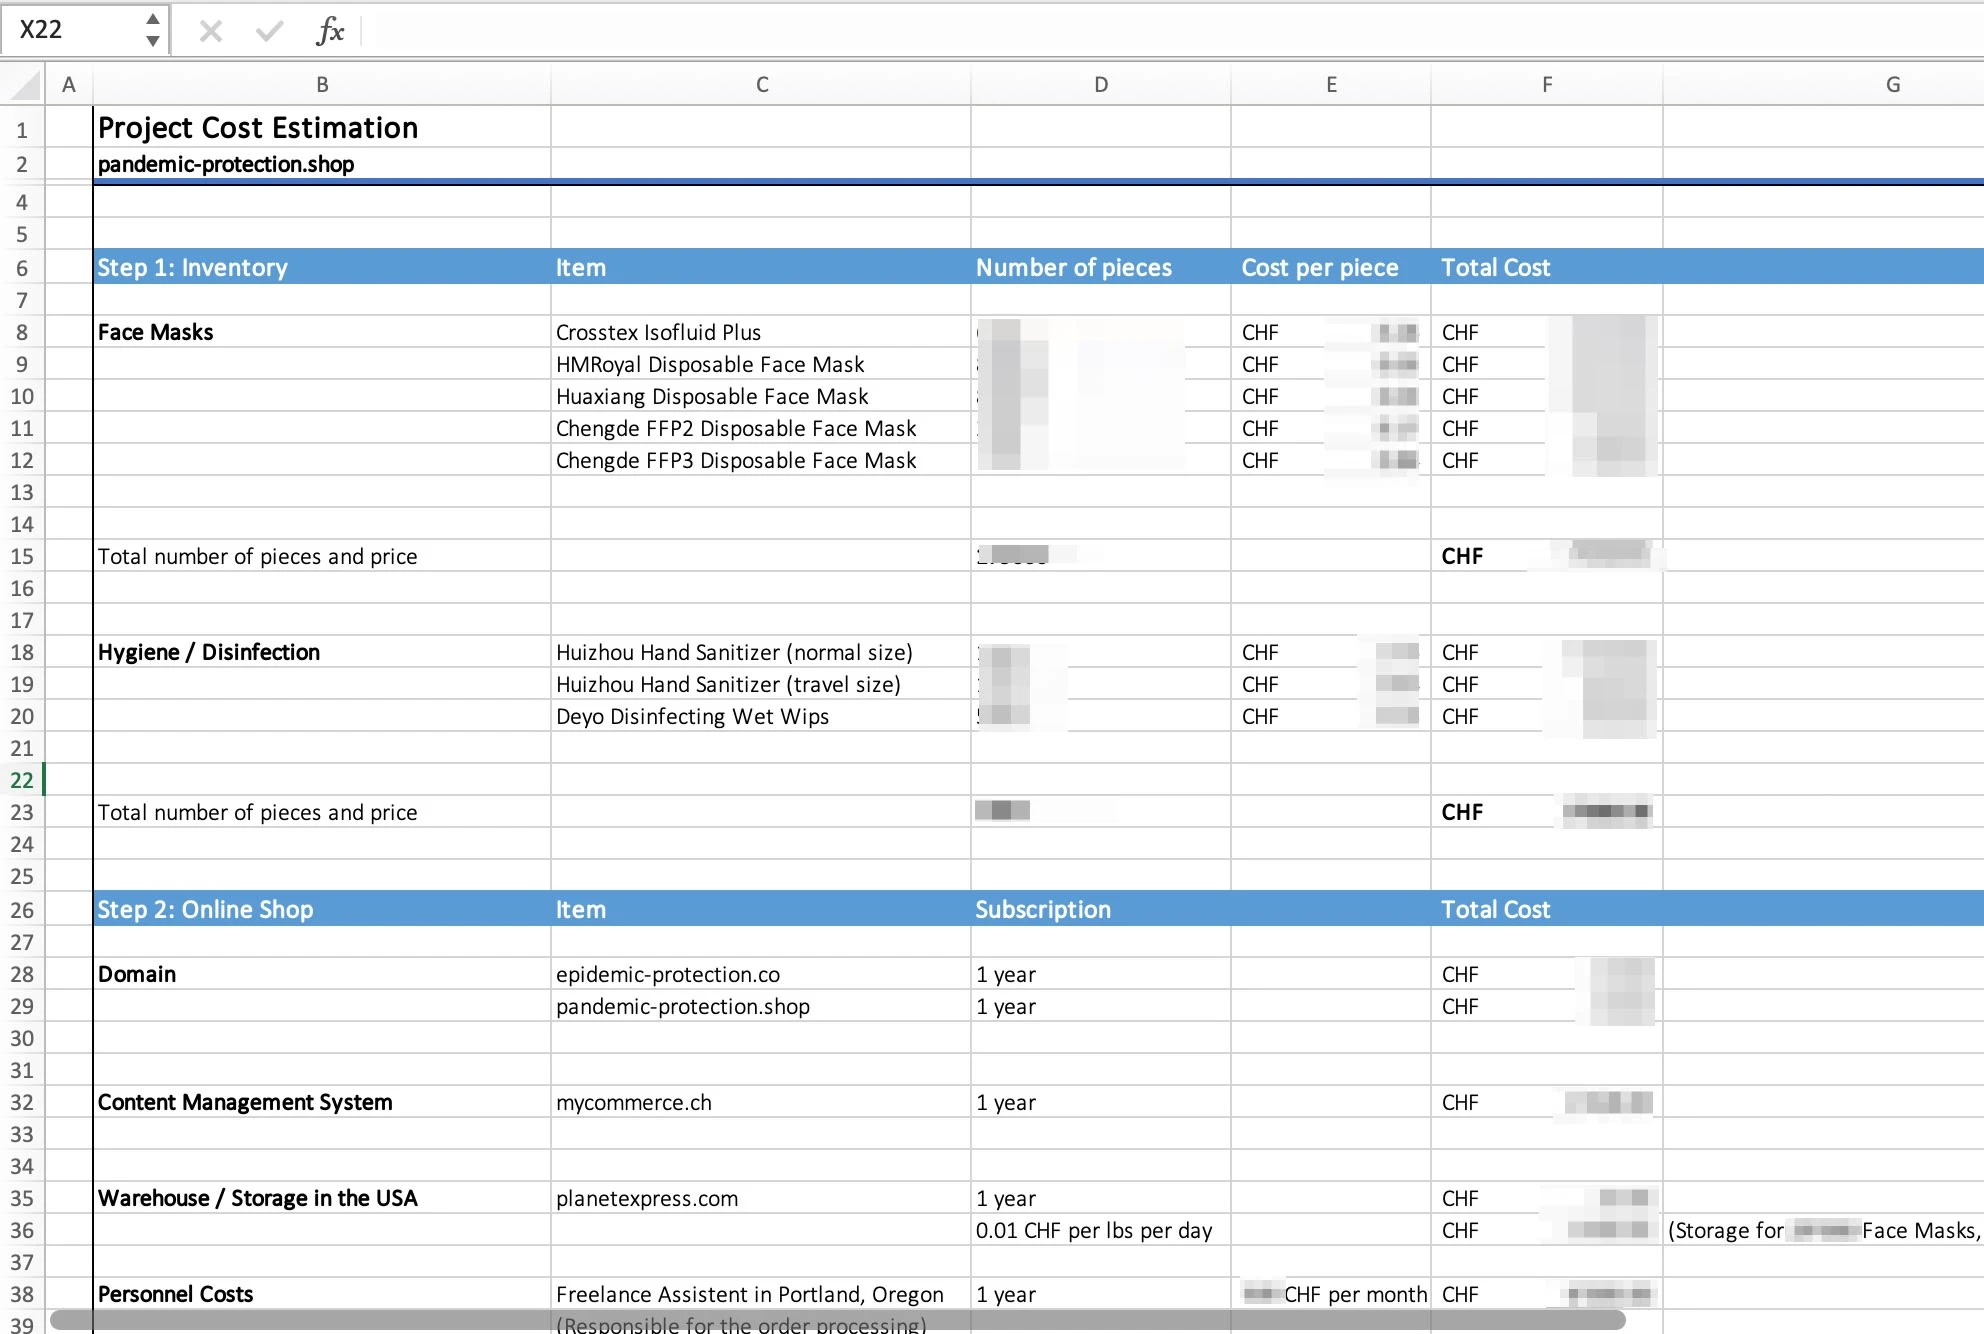Click the 'Item' header cell in row 6
Screen dimensions: 1984x1334
click(x=762, y=267)
